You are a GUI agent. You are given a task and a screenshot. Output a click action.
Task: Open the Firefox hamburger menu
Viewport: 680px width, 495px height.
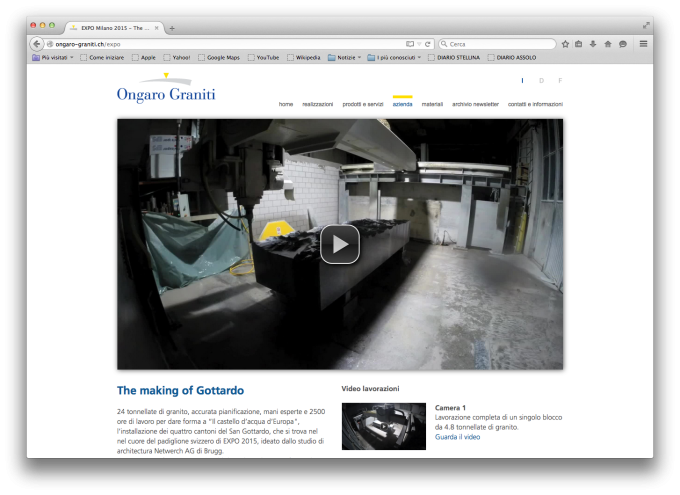click(x=644, y=44)
